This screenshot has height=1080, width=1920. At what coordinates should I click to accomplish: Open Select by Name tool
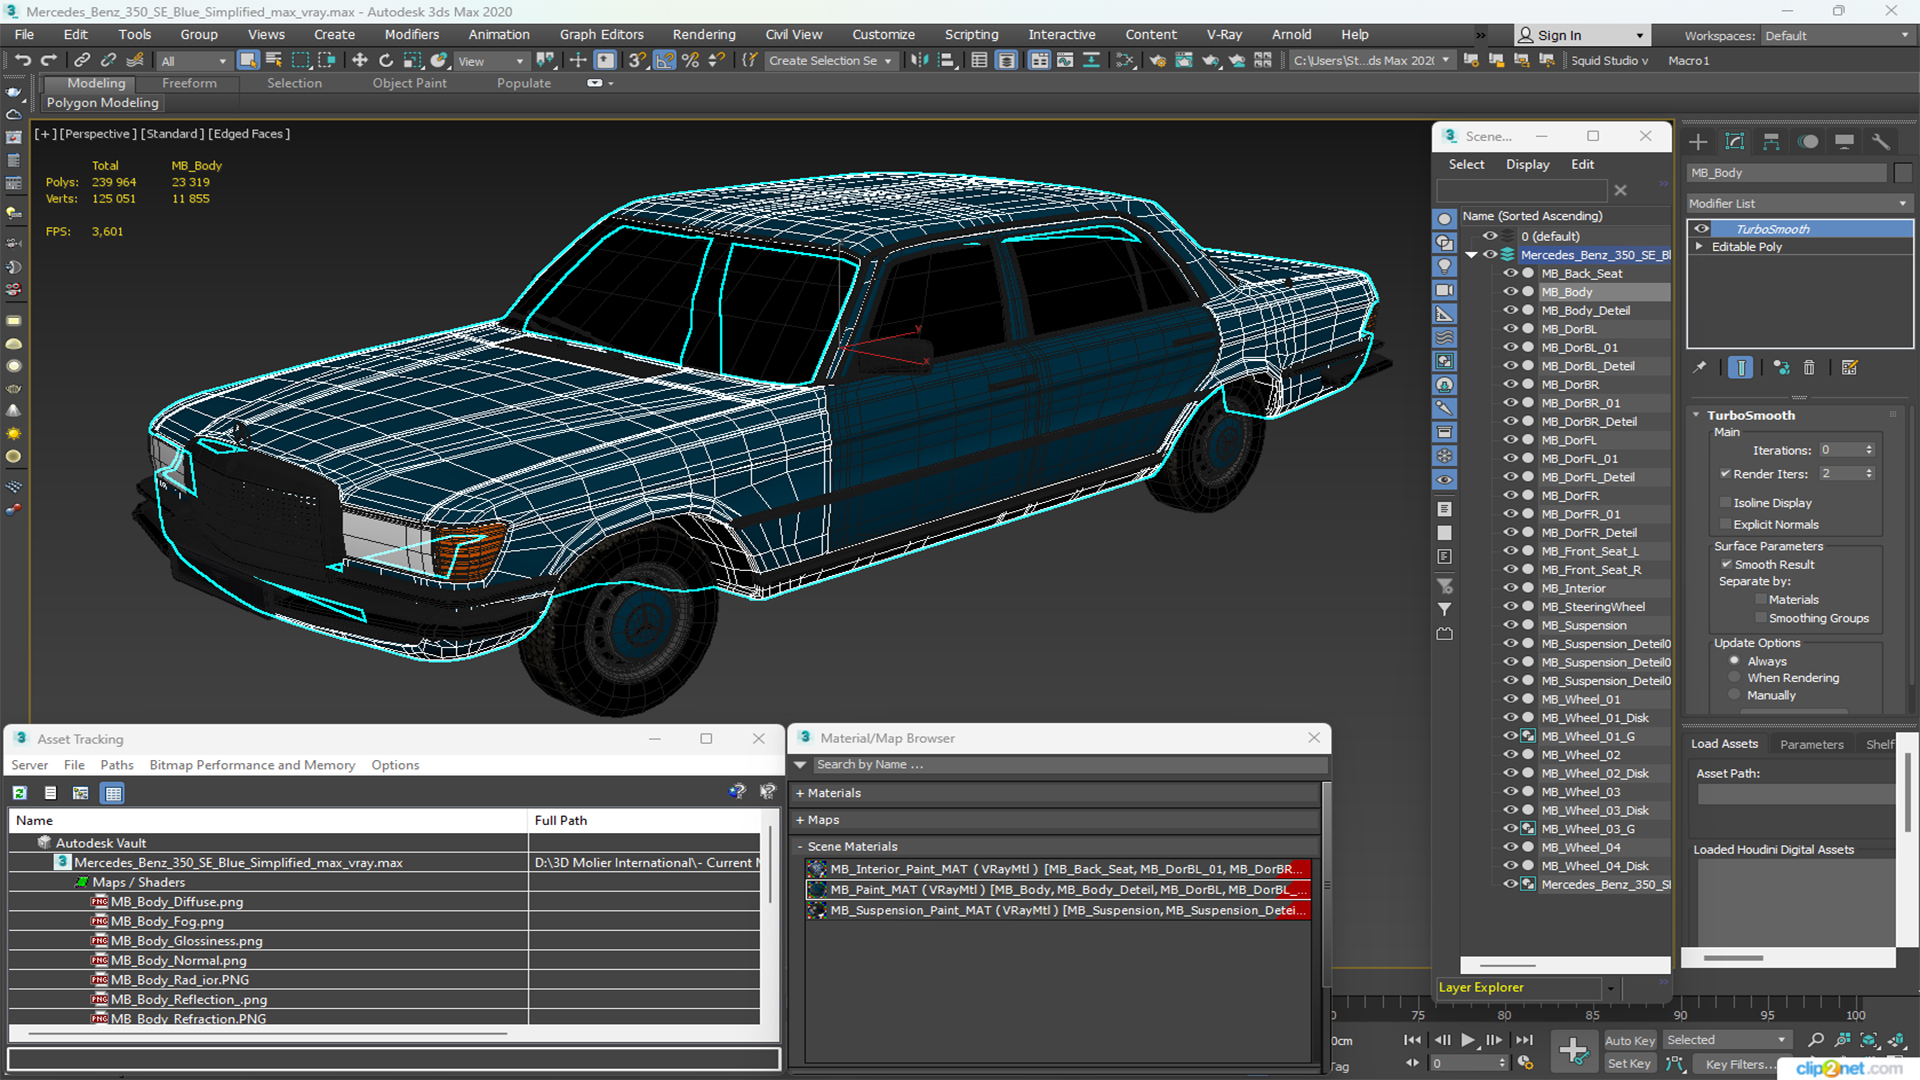tap(274, 61)
